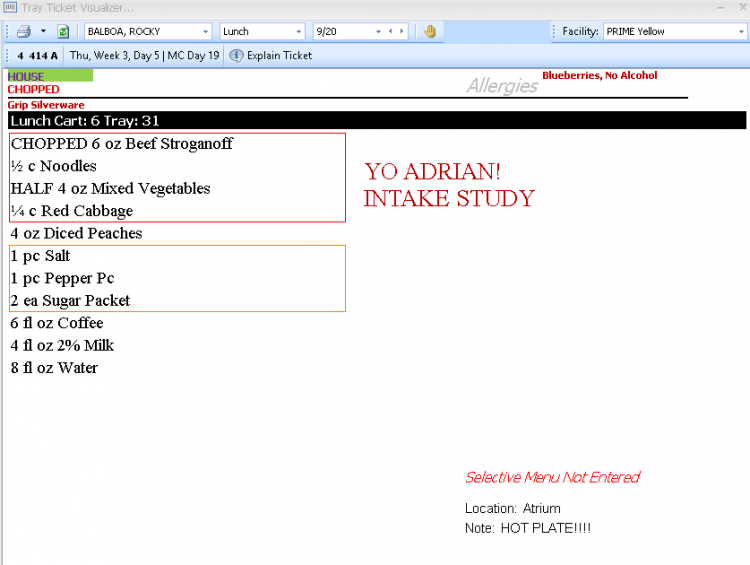Open the print options dropdown arrow
750x565 pixels.
(x=43, y=32)
